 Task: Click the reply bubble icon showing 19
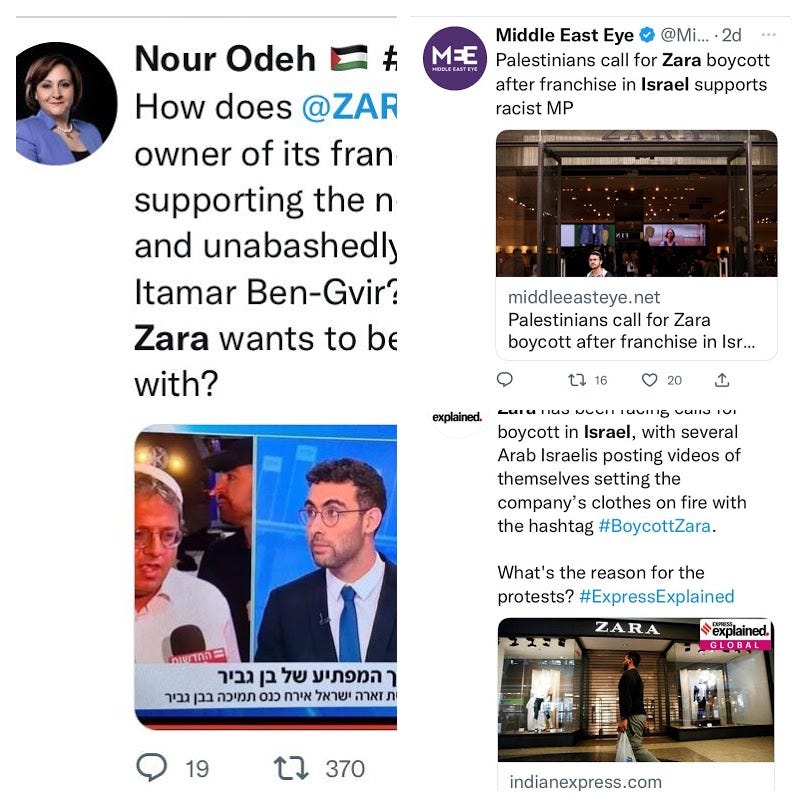152,767
